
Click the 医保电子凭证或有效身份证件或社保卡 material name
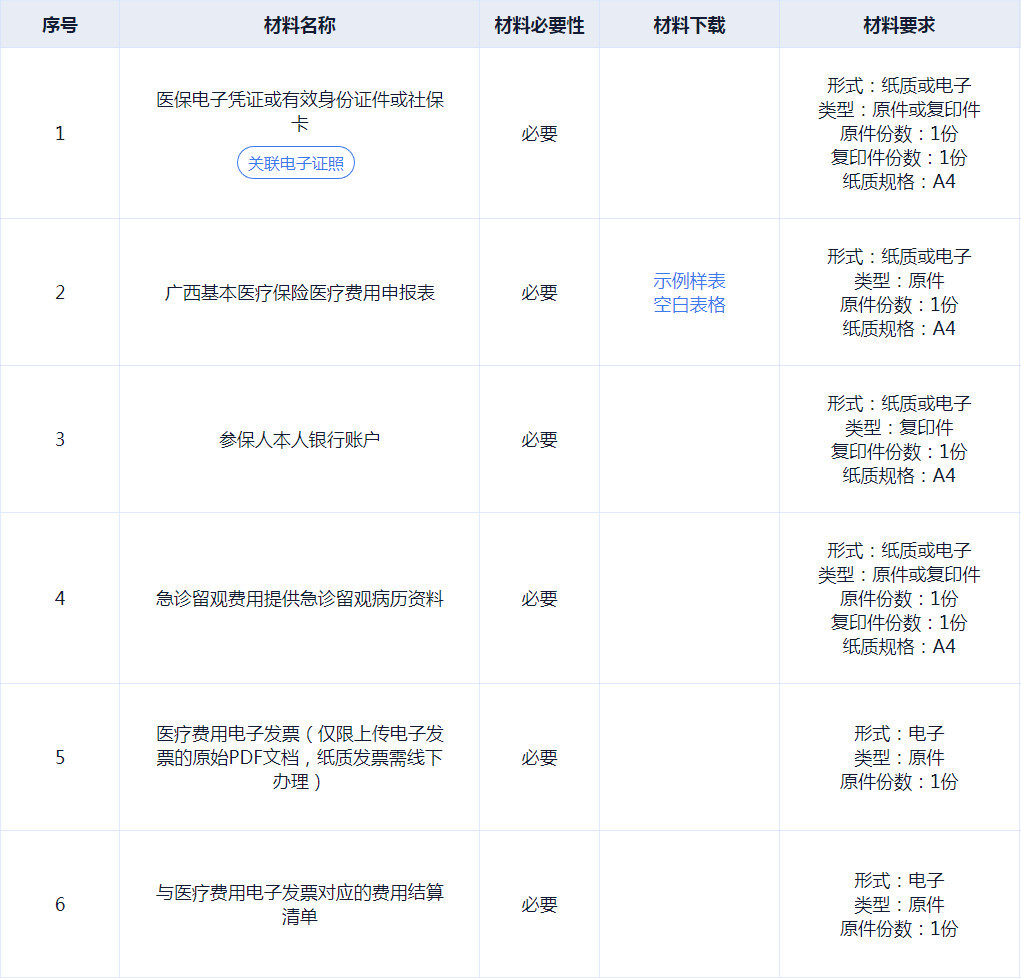pyautogui.click(x=300, y=112)
